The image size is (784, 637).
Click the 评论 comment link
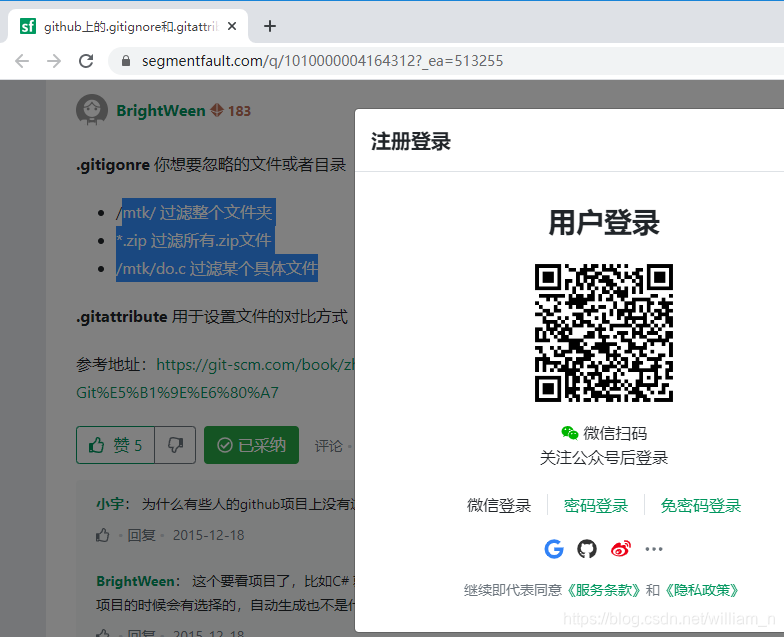[x=328, y=446]
